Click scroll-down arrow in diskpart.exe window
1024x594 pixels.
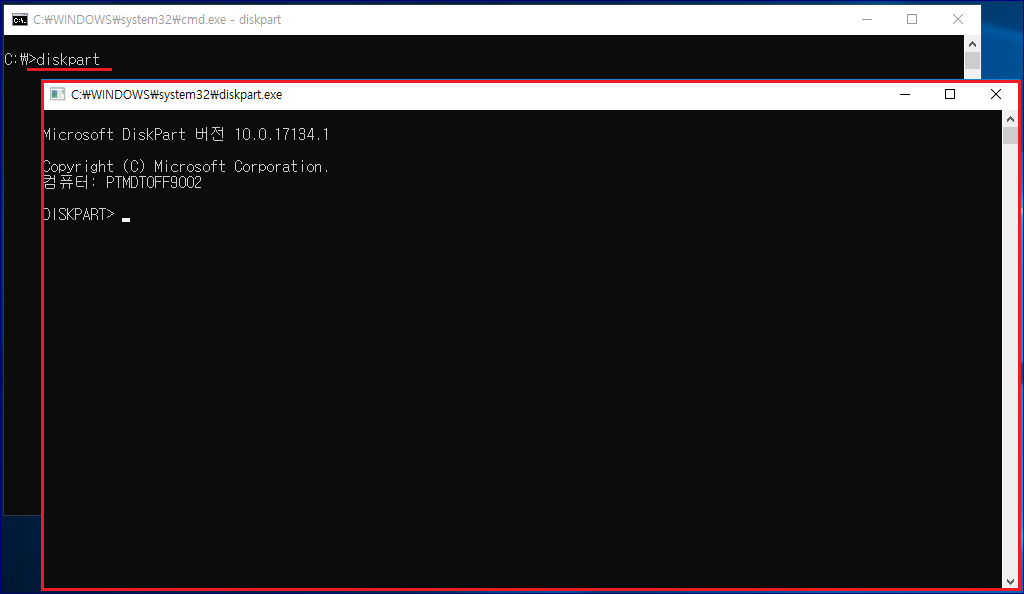(1010, 581)
